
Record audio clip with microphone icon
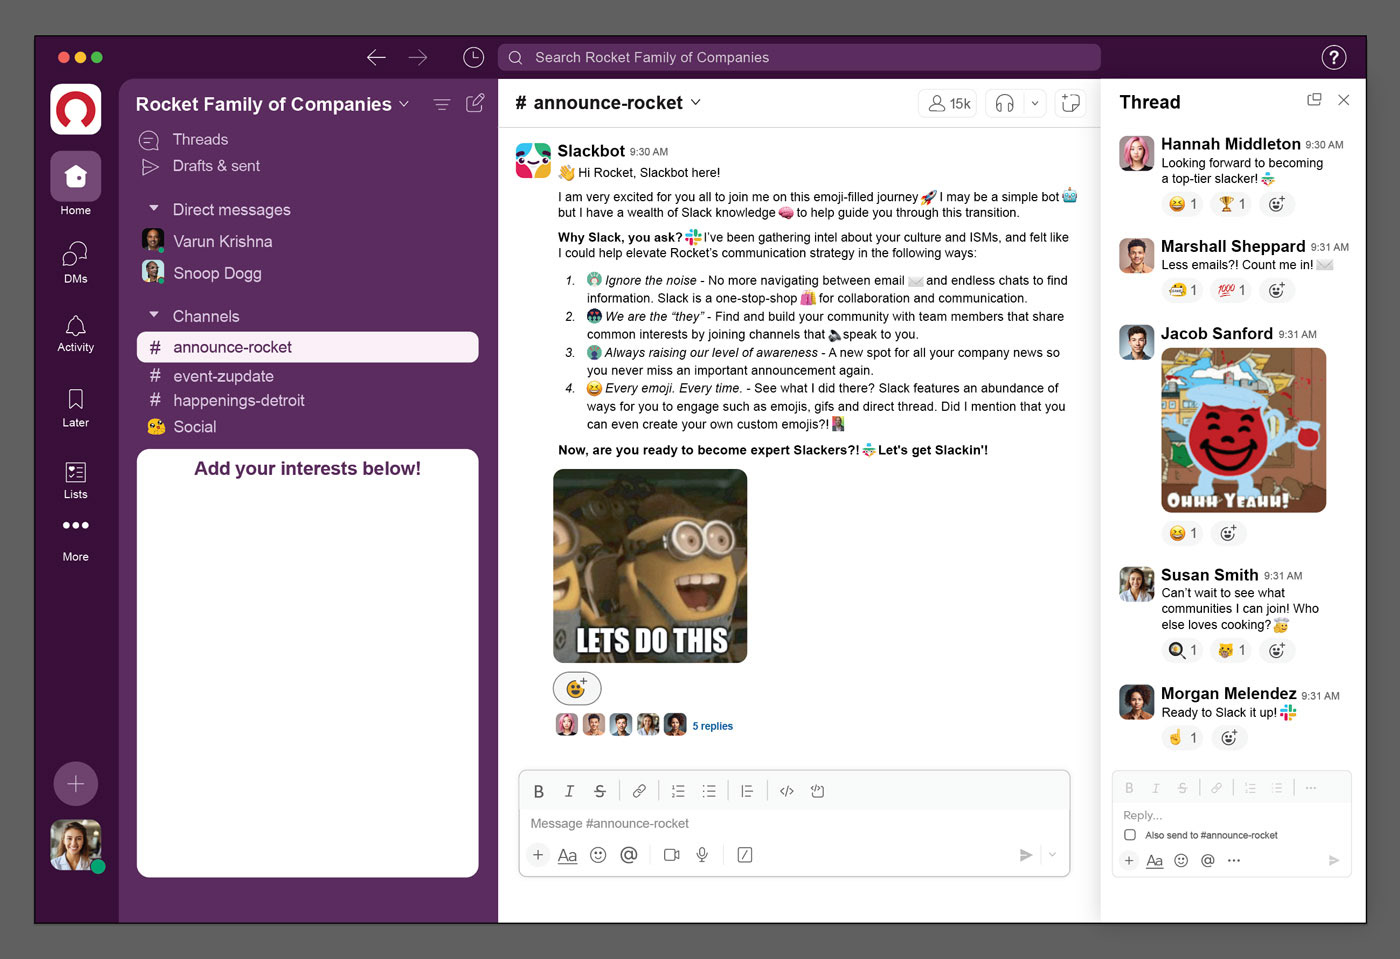pyautogui.click(x=703, y=855)
